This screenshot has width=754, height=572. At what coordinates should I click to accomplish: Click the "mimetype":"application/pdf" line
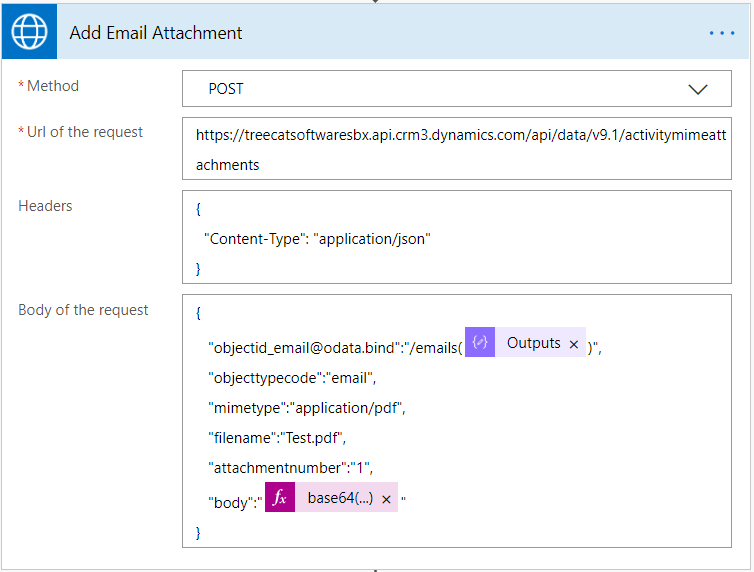tap(307, 408)
